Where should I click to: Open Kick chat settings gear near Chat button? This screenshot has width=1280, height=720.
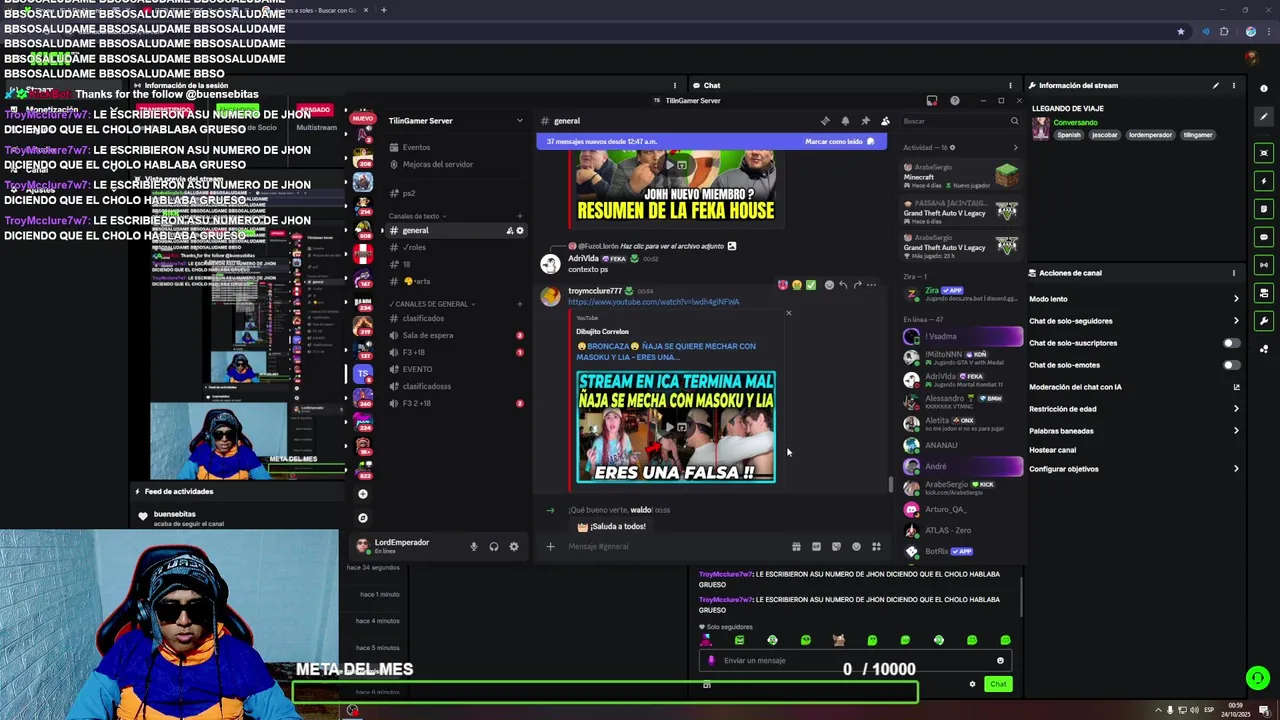tap(972, 684)
